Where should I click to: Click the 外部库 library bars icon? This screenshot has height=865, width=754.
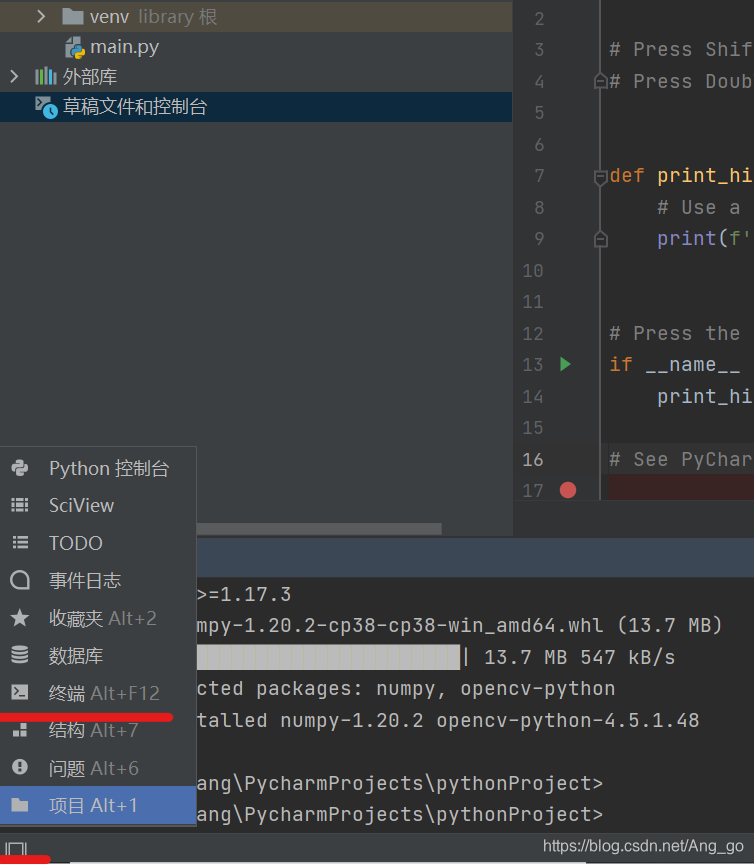[46, 77]
